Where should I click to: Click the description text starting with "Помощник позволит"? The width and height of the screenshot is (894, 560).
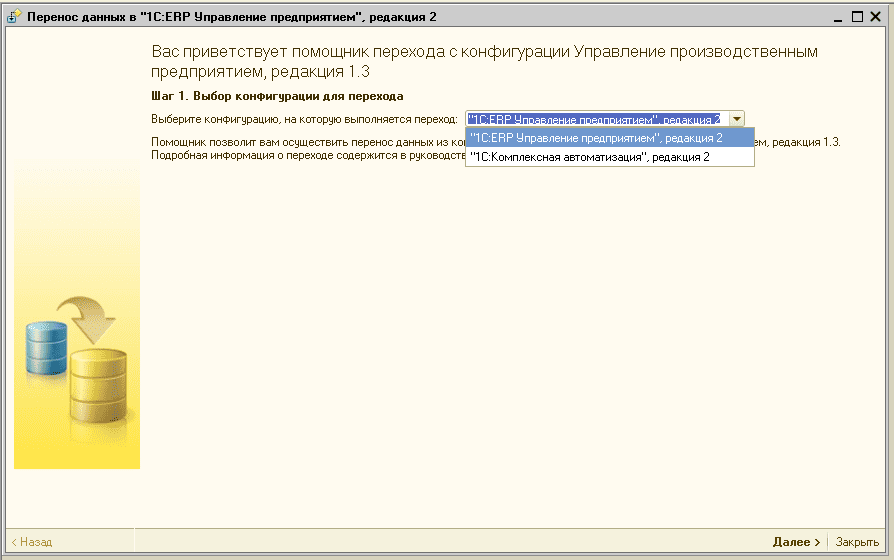click(x=306, y=142)
